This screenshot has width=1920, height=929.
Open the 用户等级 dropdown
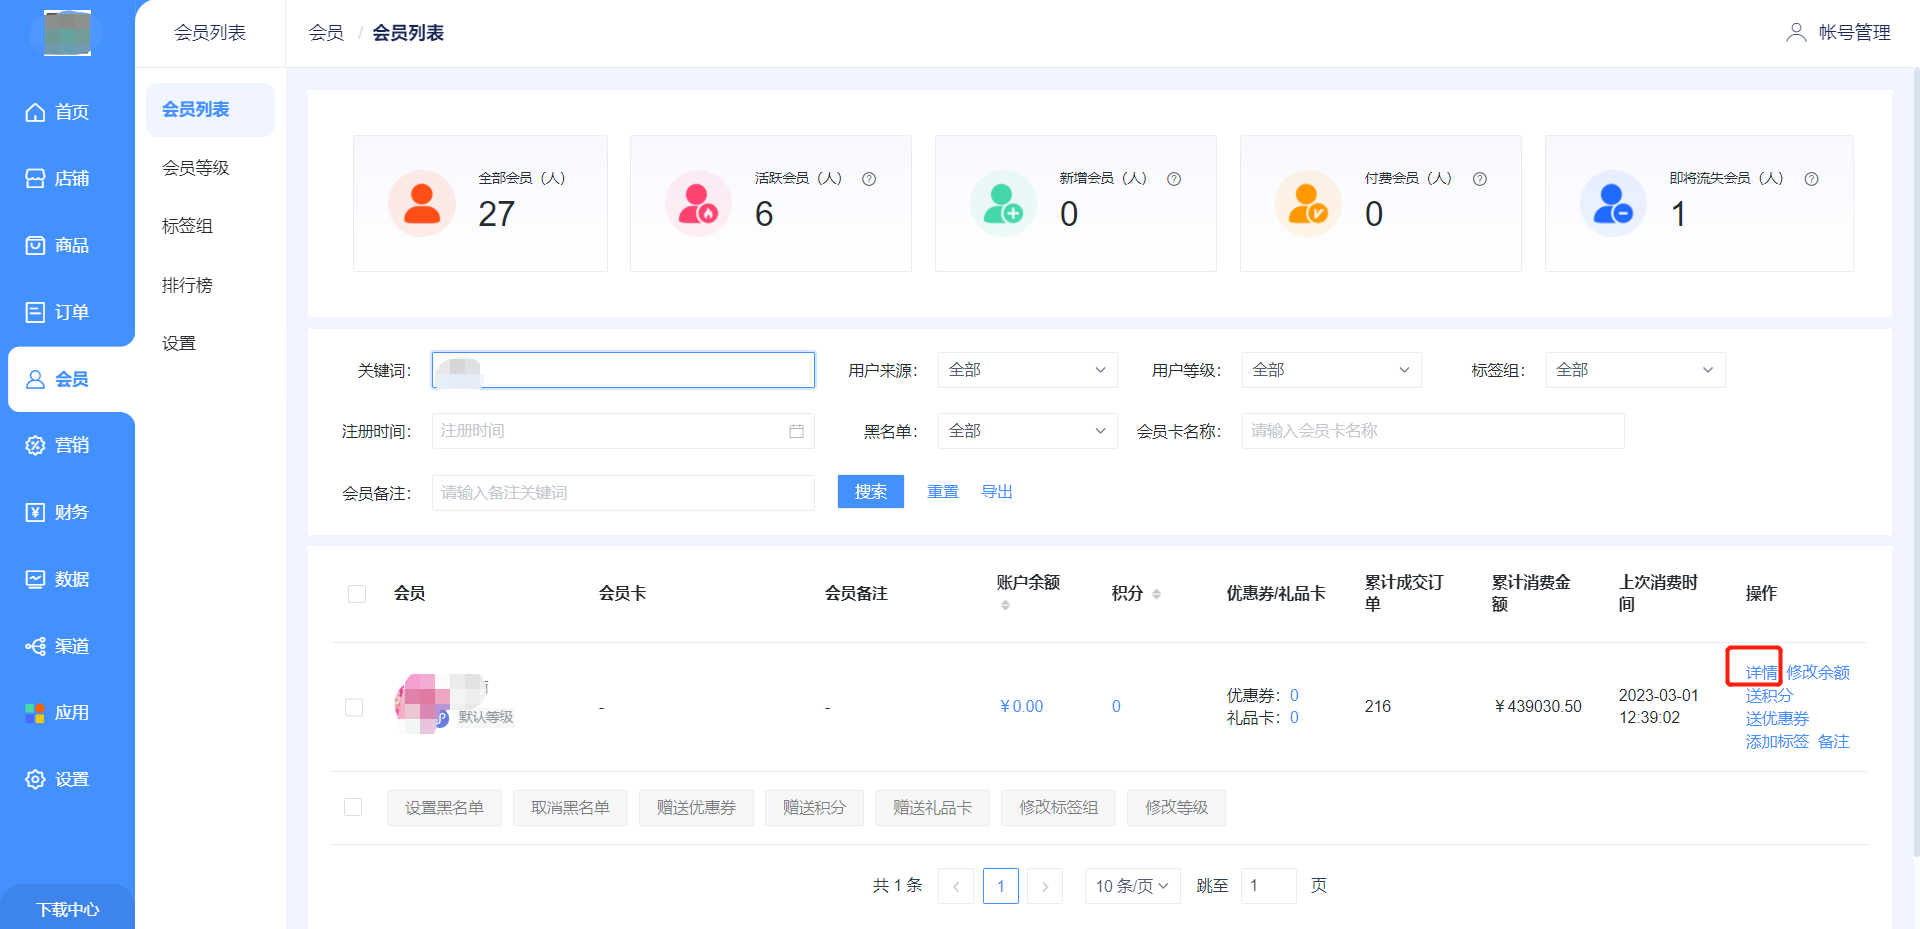[1331, 370]
